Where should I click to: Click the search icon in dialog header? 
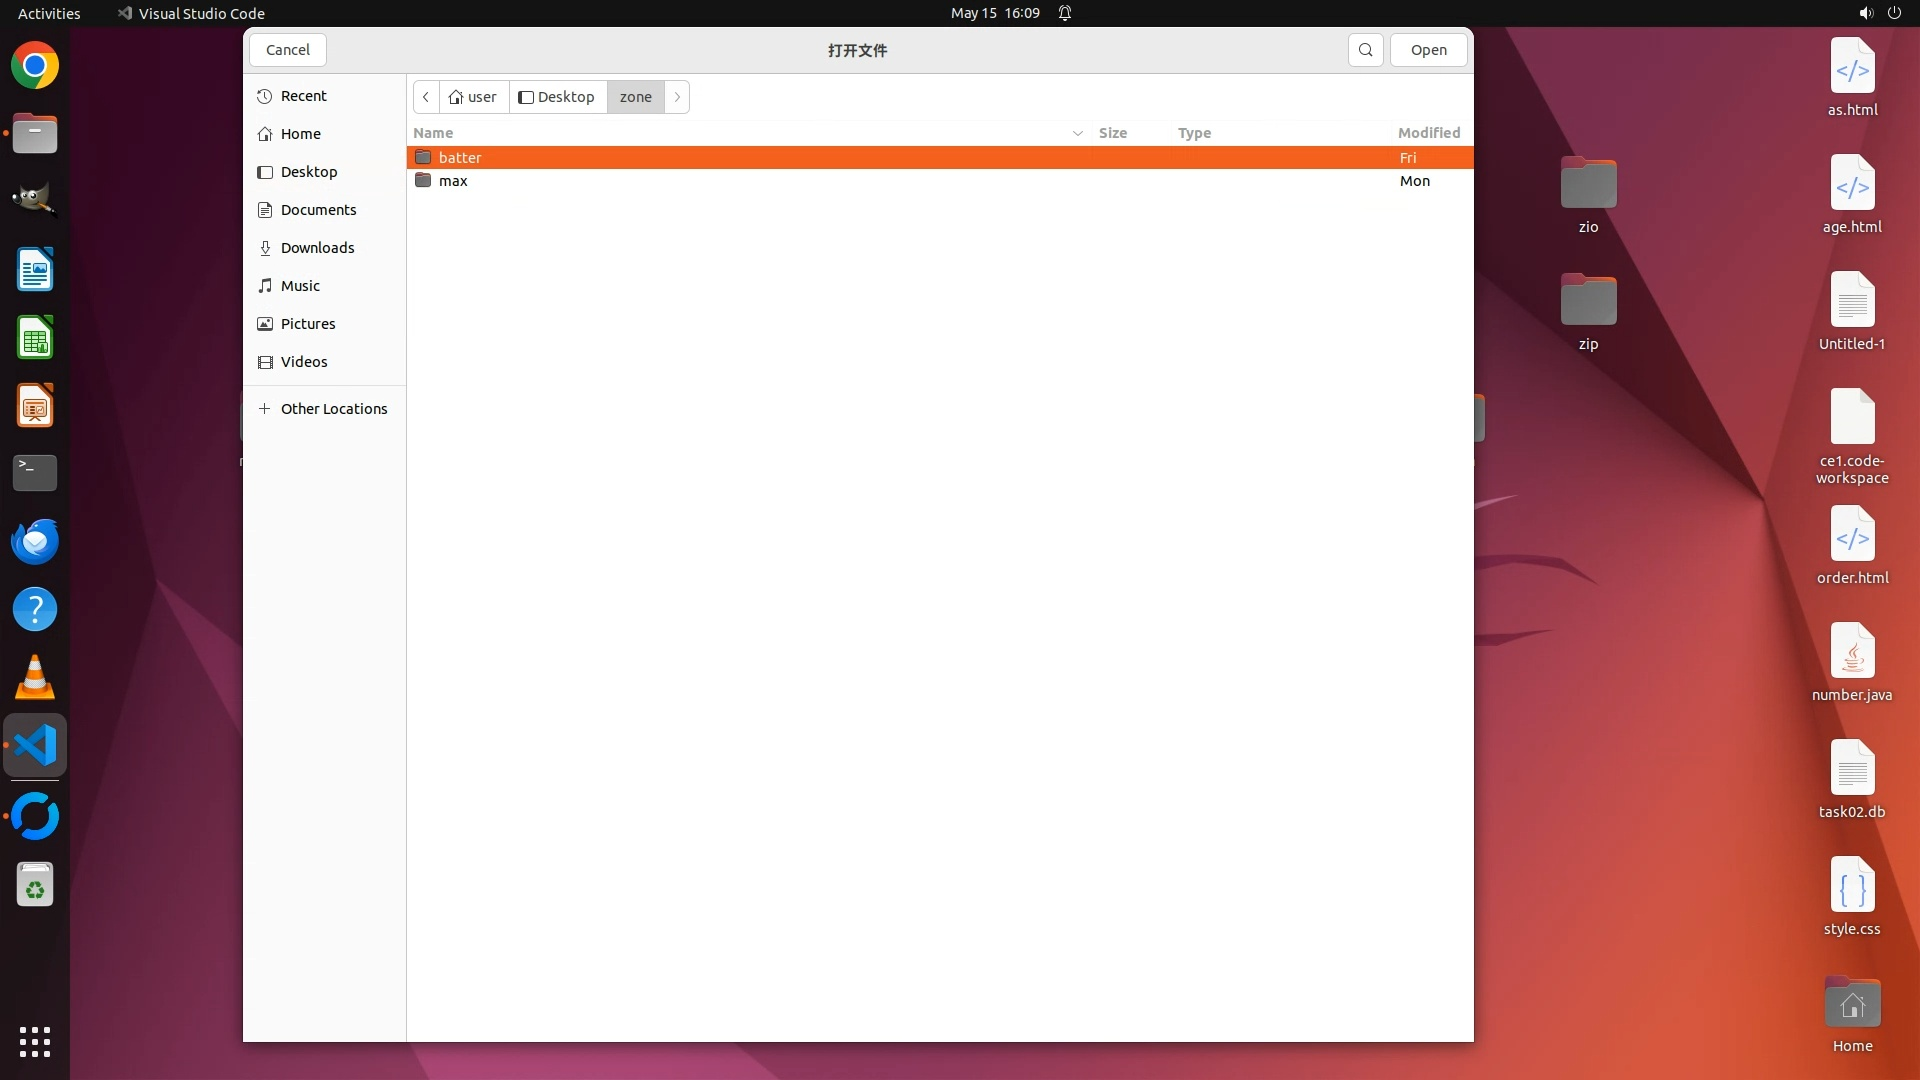pyautogui.click(x=1365, y=50)
